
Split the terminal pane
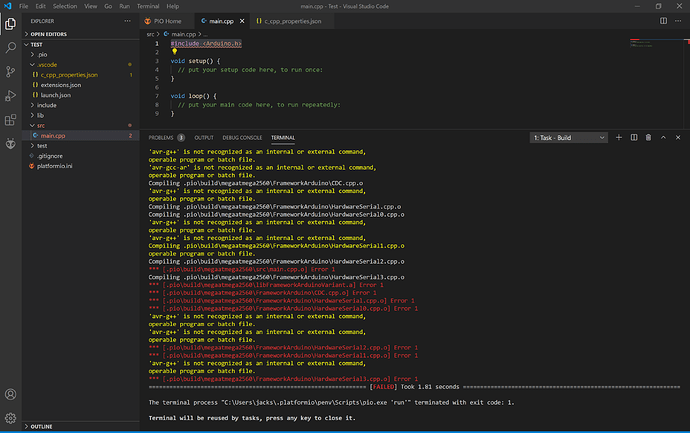click(634, 138)
